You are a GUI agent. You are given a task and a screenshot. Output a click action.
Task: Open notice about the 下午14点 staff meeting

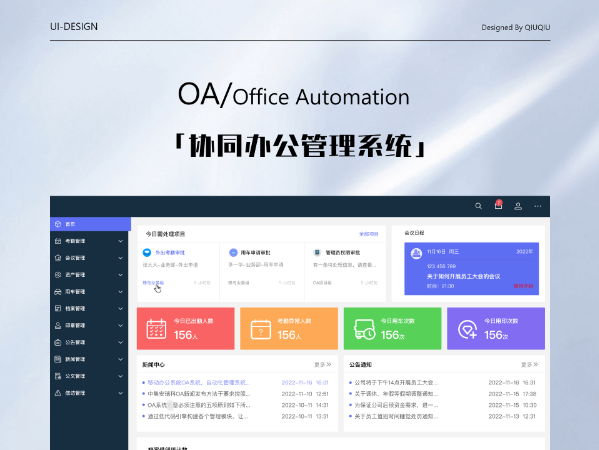[x=442, y=382]
